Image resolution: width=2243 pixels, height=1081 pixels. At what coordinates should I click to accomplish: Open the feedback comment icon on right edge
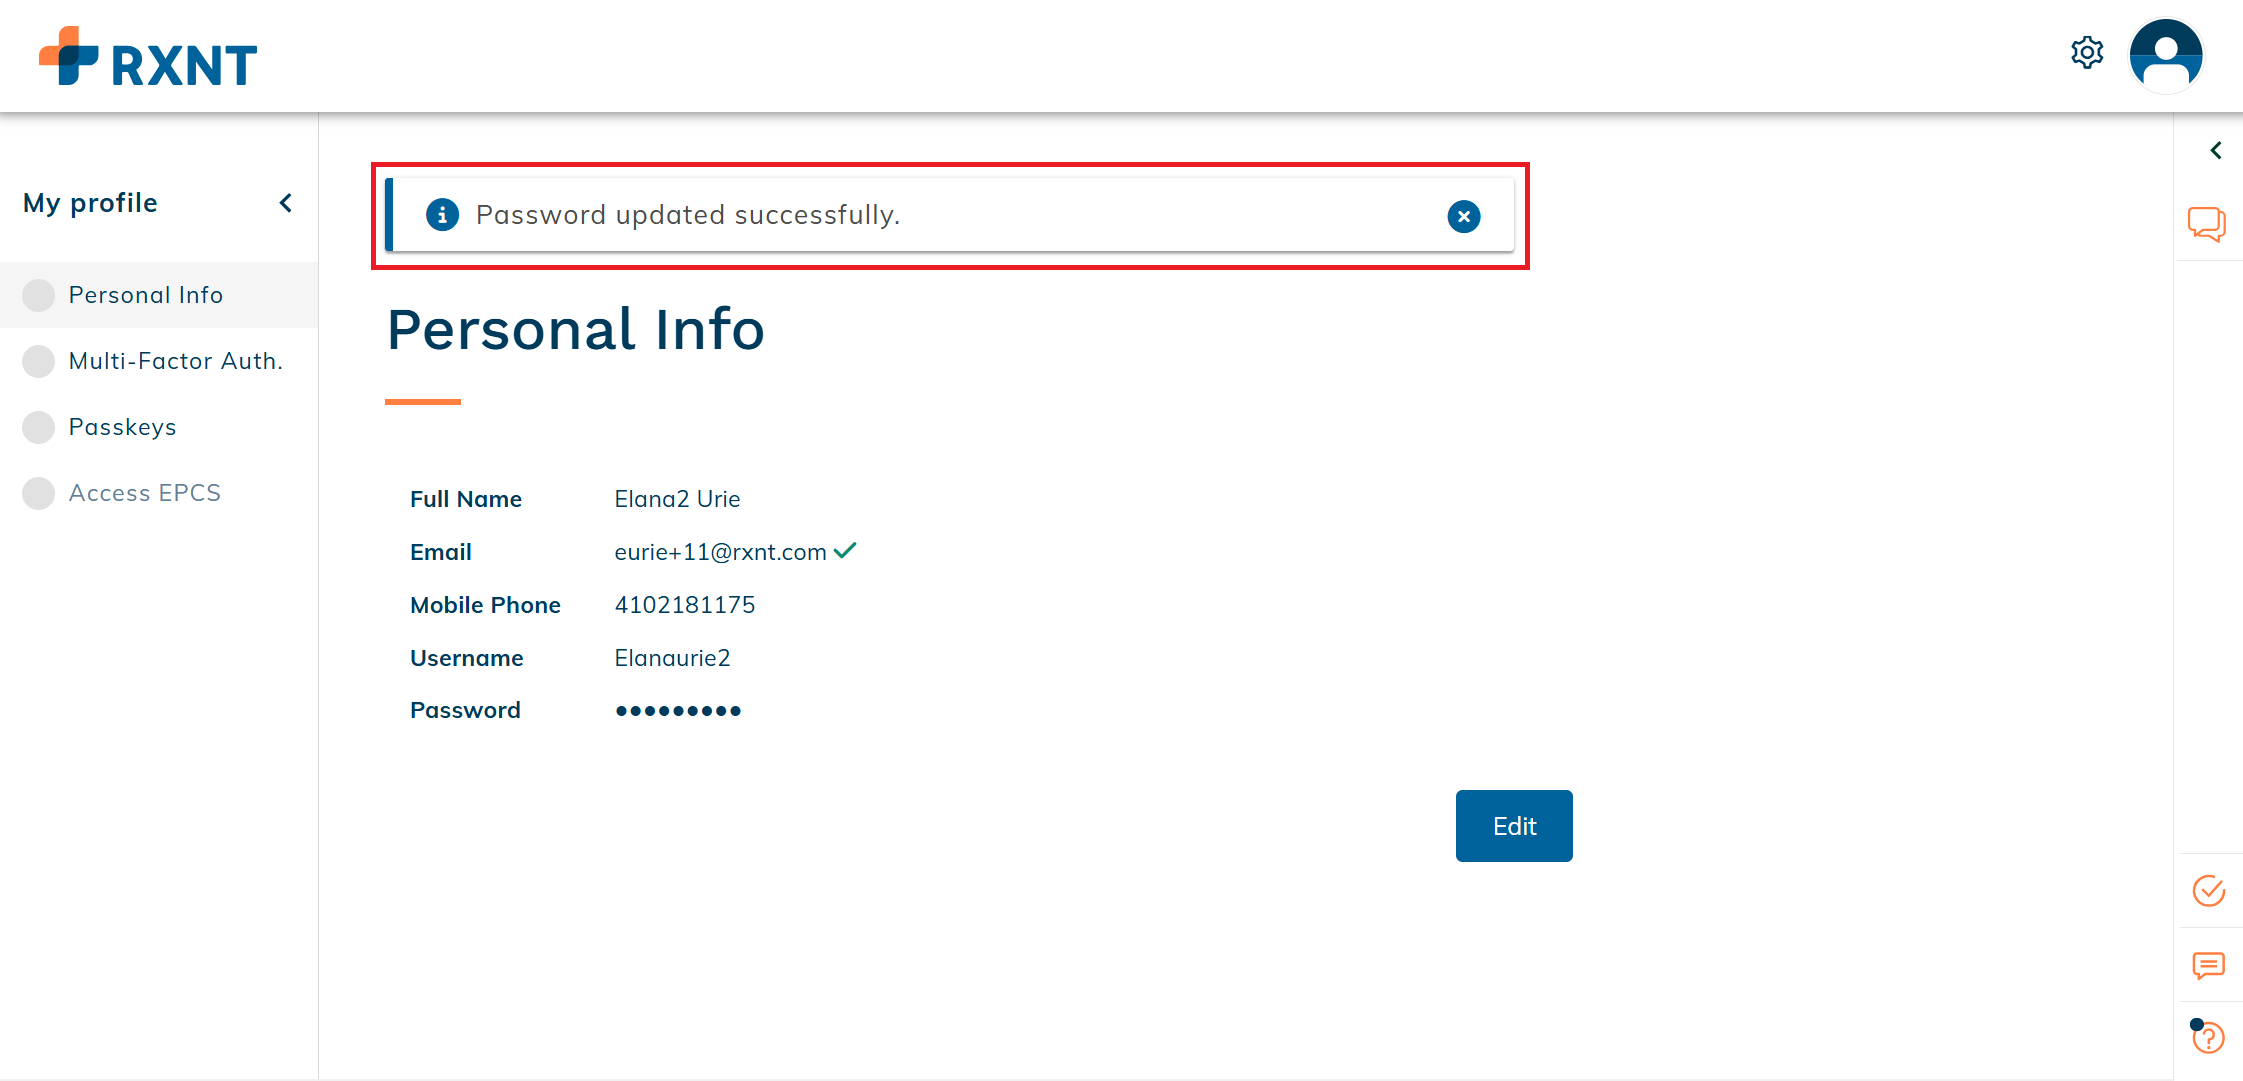pos(2209,966)
